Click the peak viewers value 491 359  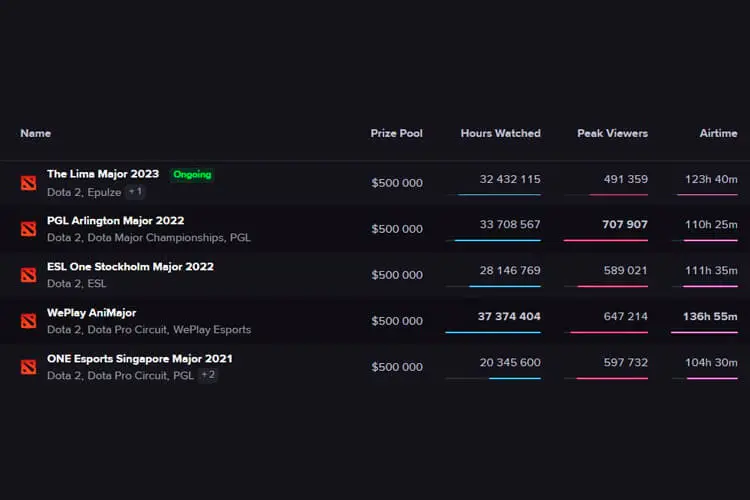(x=626, y=179)
